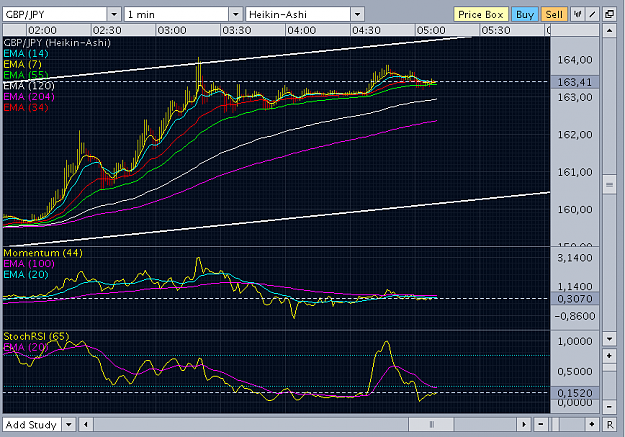
Task: Select the EMA (55) legend label
Action: click(x=26, y=75)
